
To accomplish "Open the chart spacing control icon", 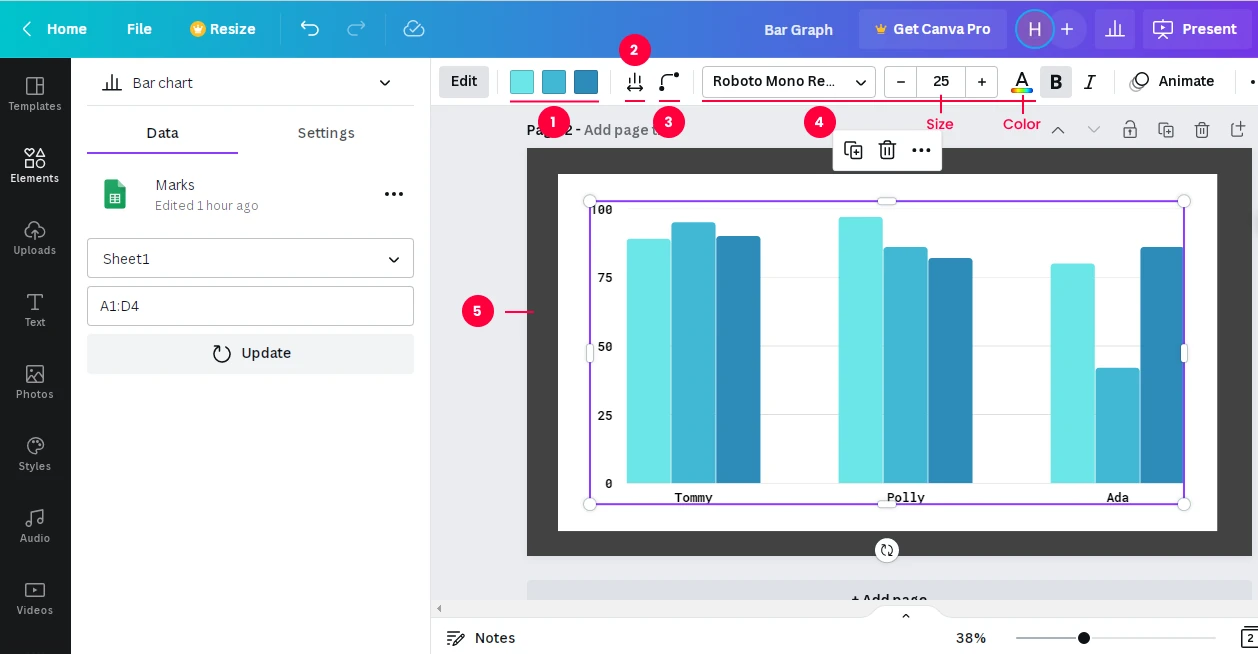I will pos(634,82).
